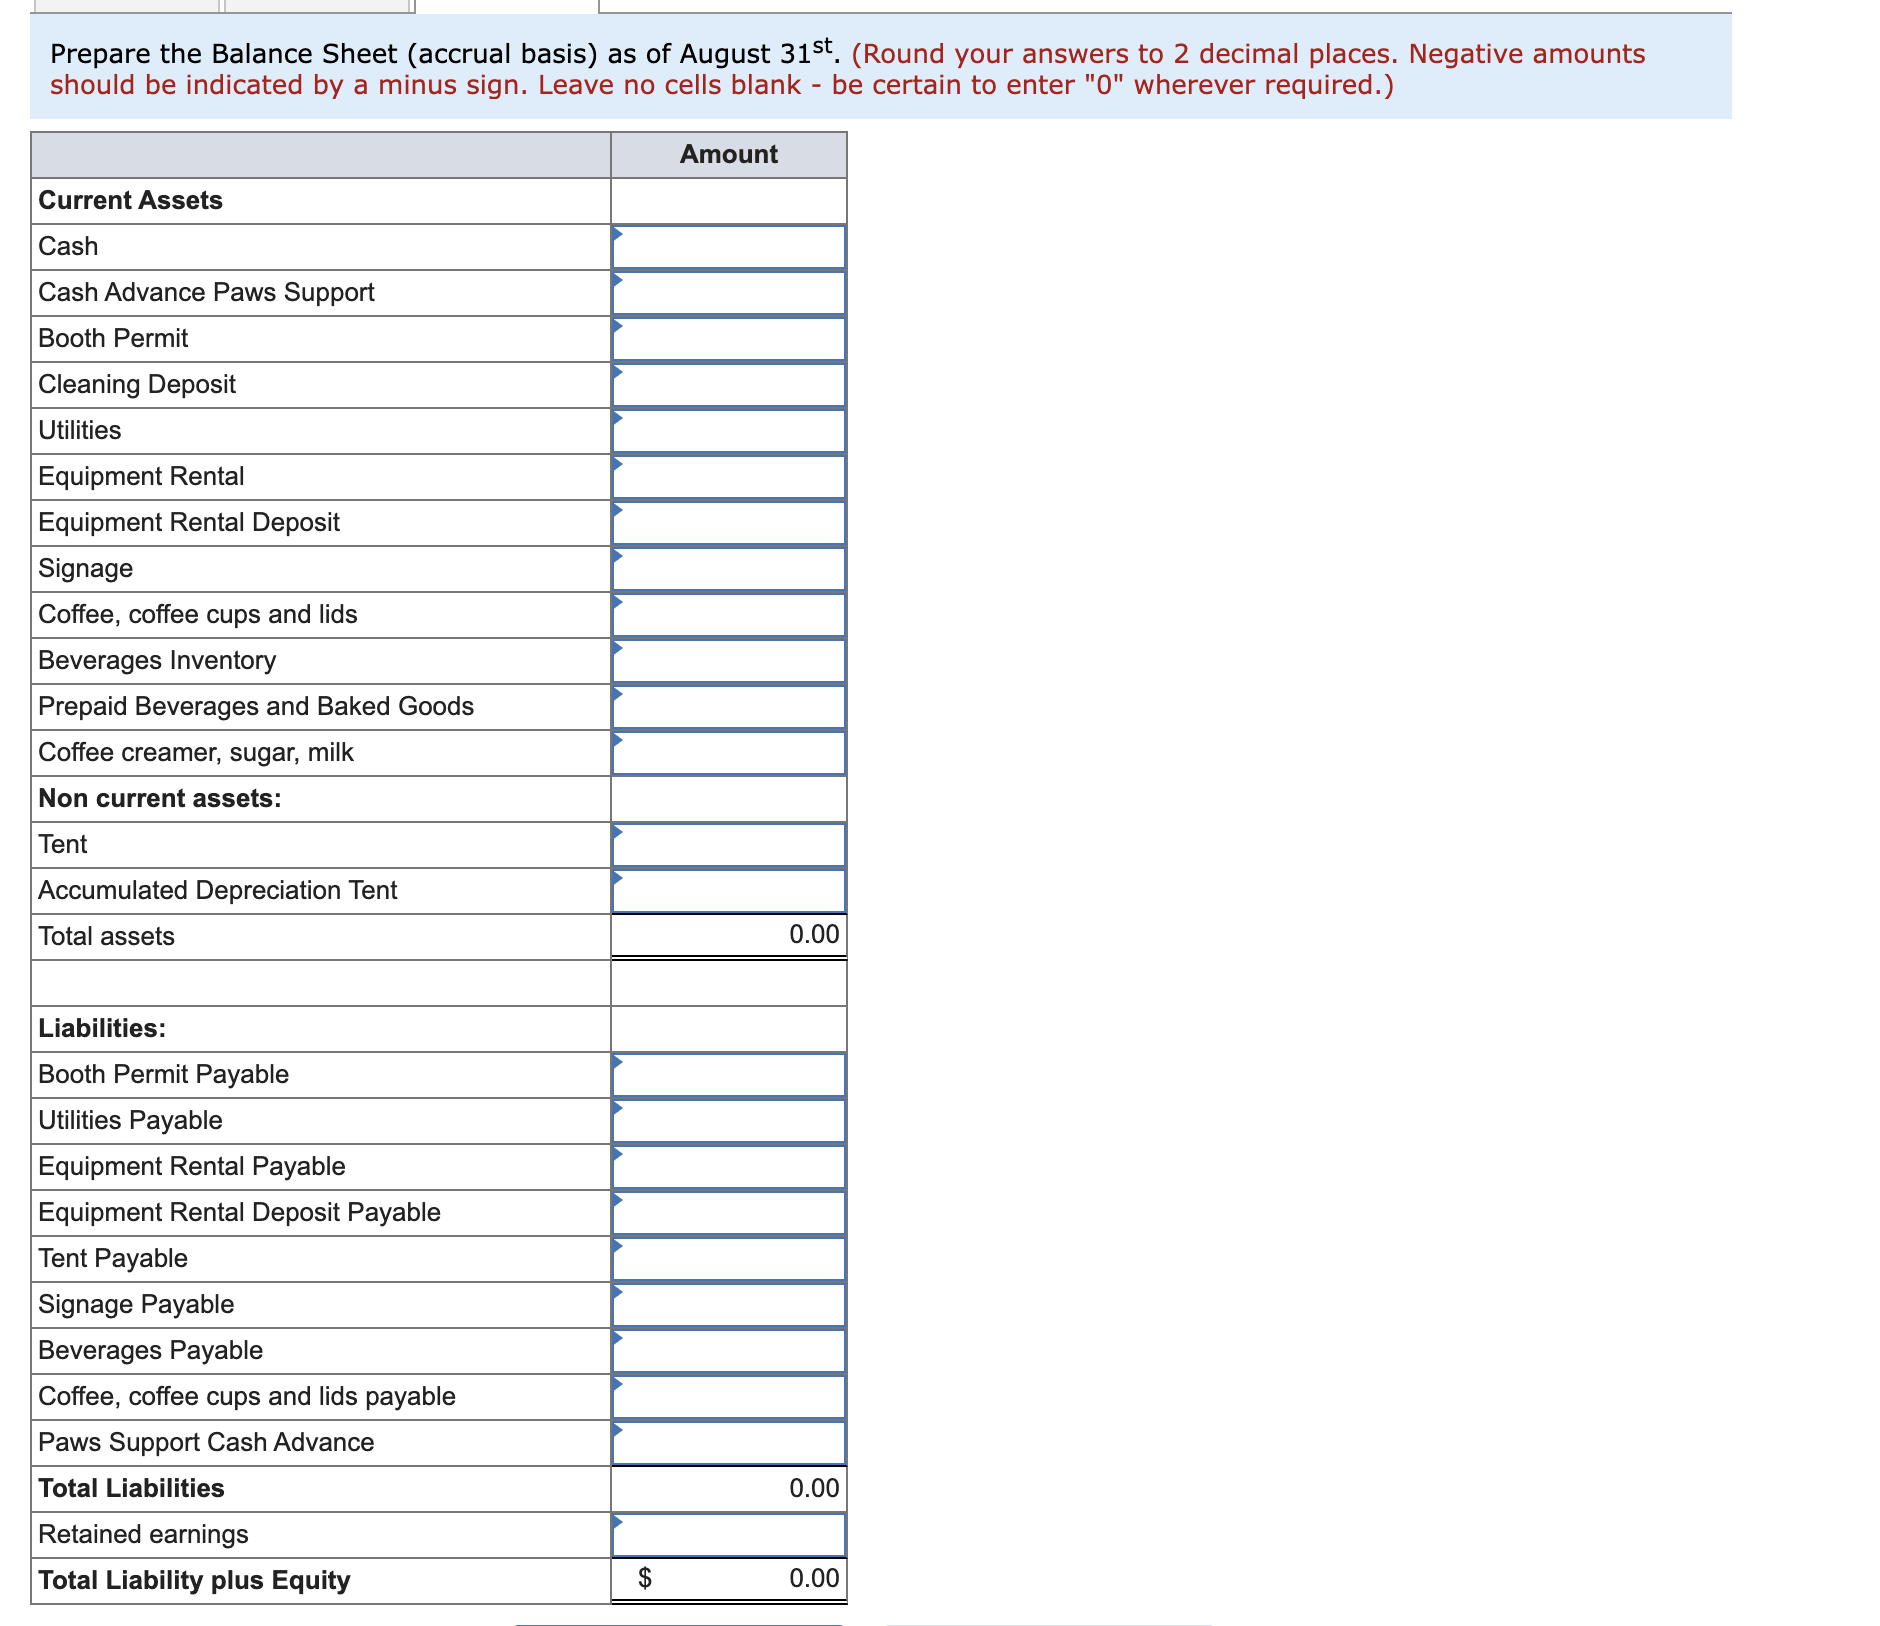Click the Booth Permit Payable amount field
Image resolution: width=1880 pixels, height=1626 pixels.
point(729,1075)
